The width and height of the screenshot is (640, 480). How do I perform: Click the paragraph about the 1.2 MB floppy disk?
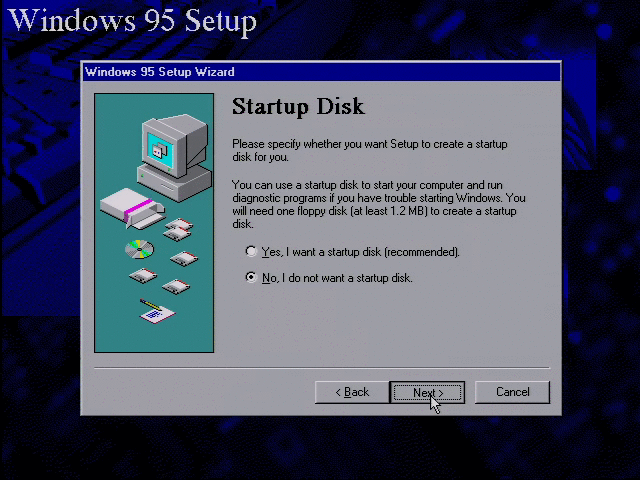point(379,204)
